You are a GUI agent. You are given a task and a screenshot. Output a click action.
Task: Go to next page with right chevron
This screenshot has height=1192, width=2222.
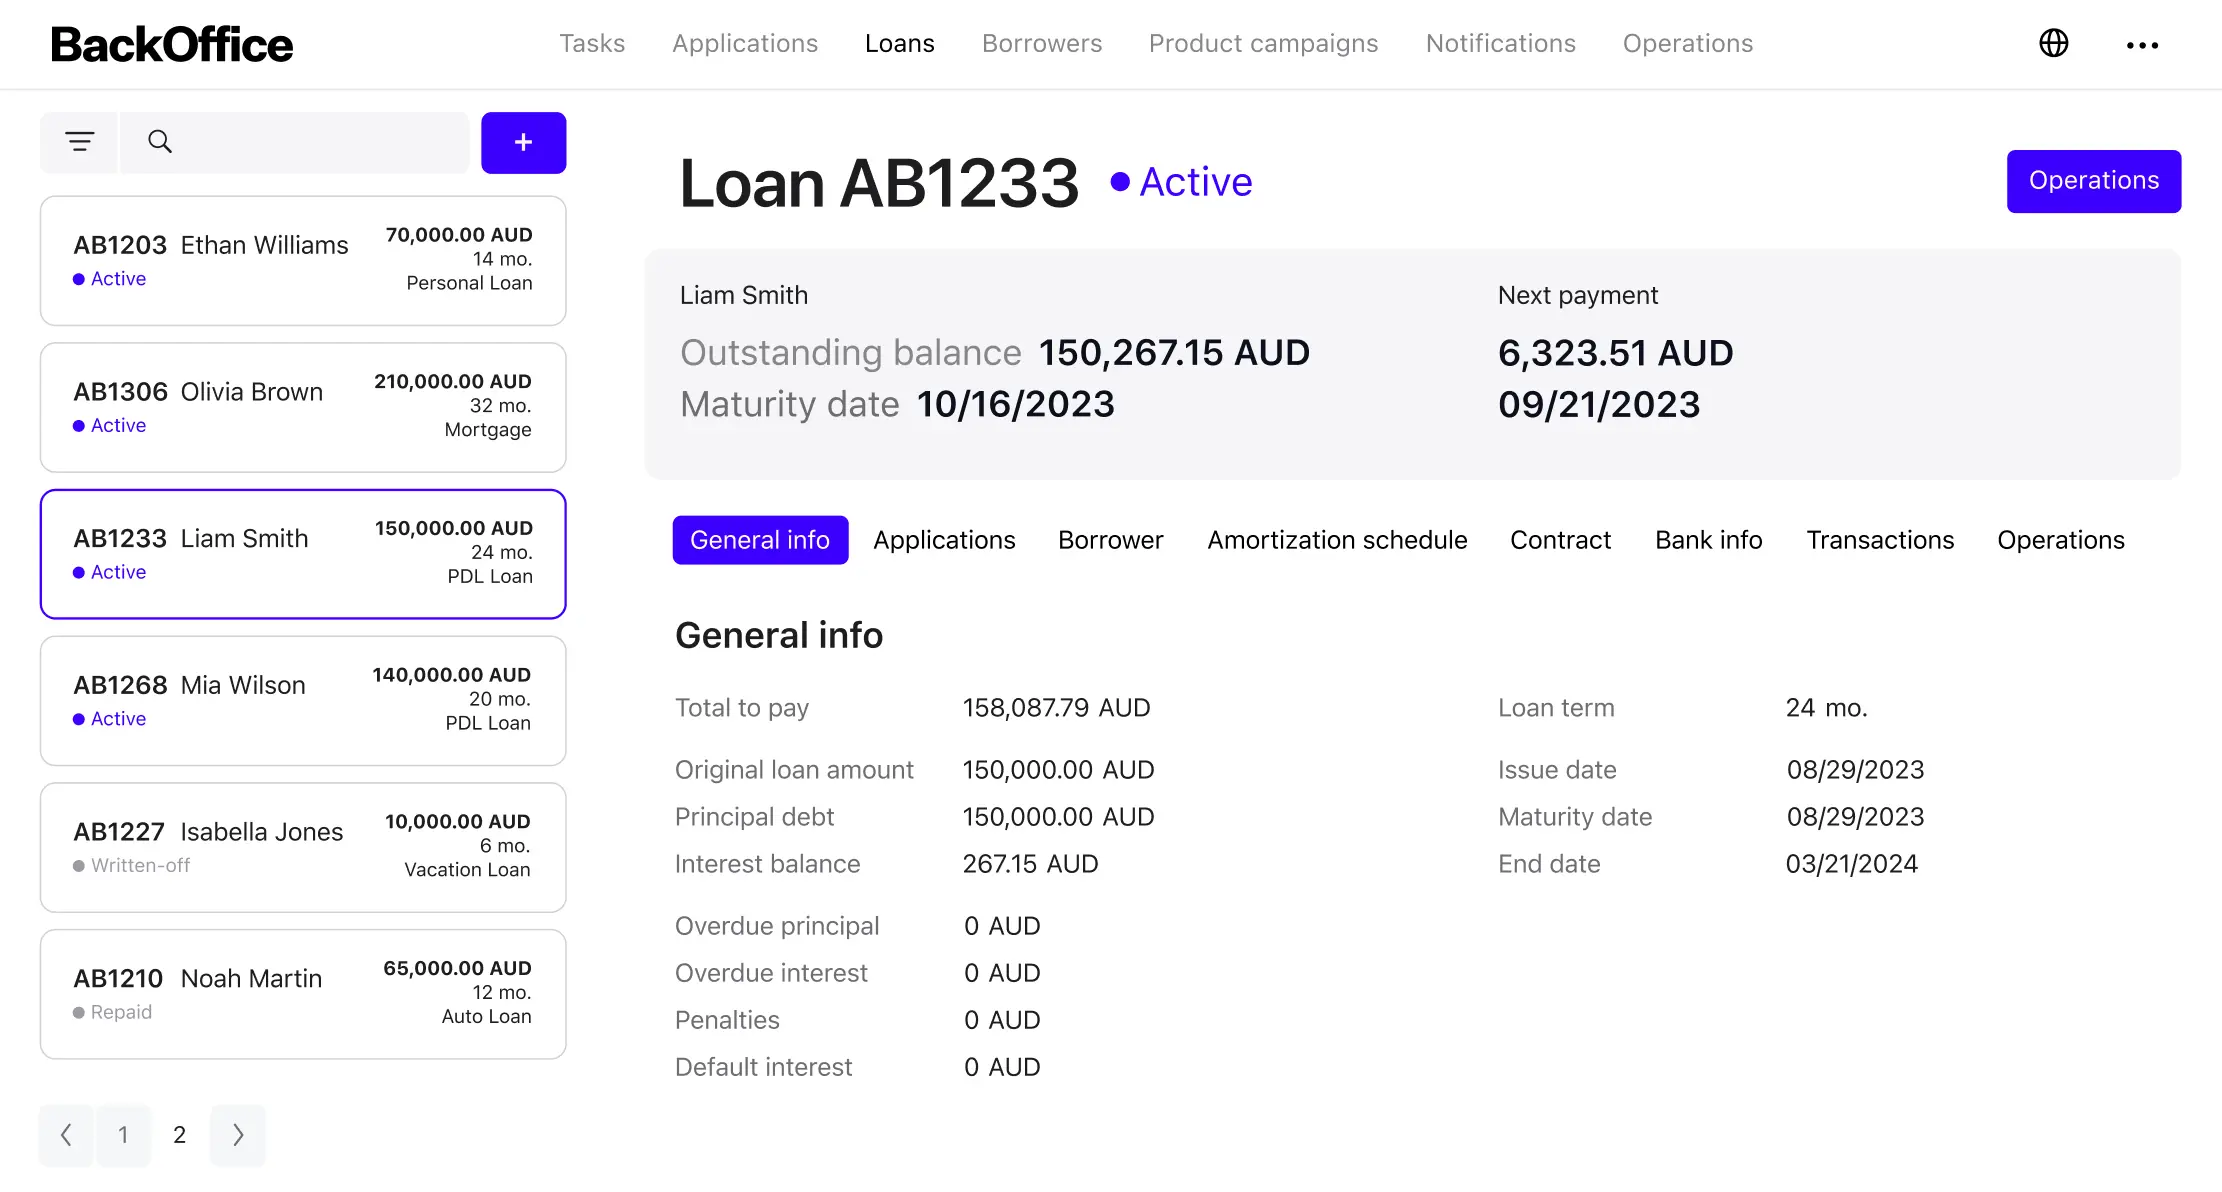click(238, 1135)
